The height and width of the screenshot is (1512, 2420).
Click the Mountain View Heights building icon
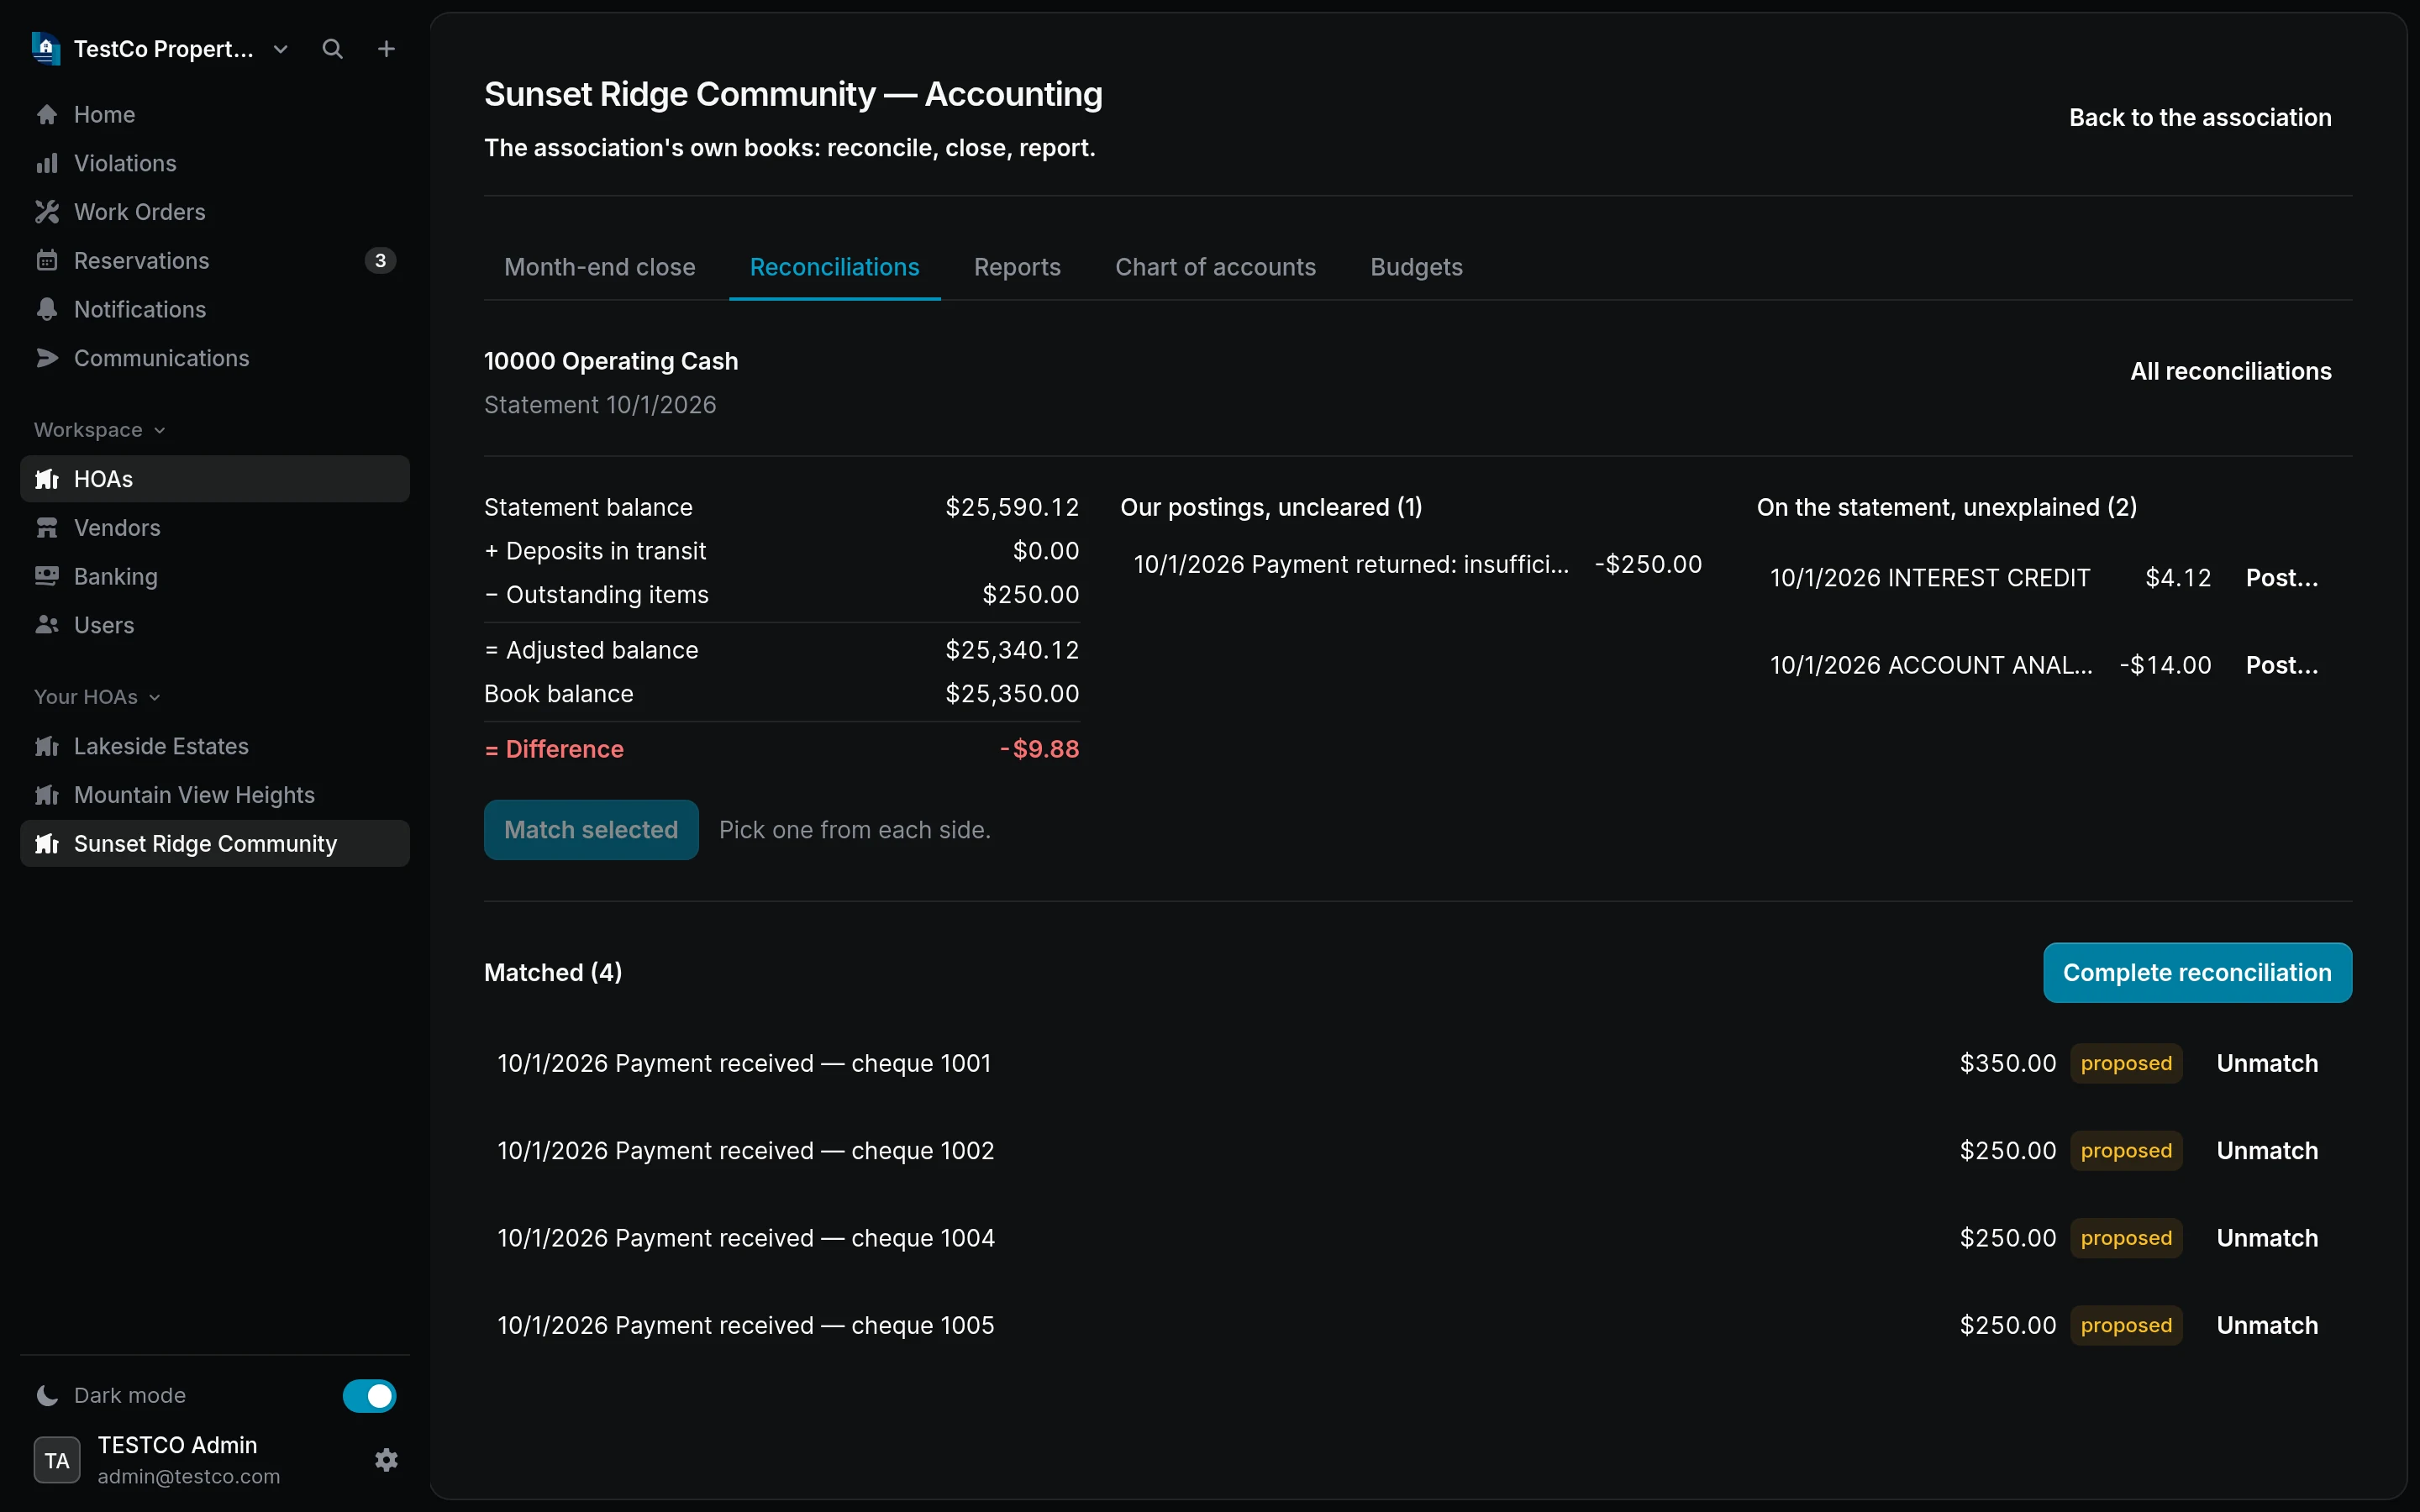point(47,795)
